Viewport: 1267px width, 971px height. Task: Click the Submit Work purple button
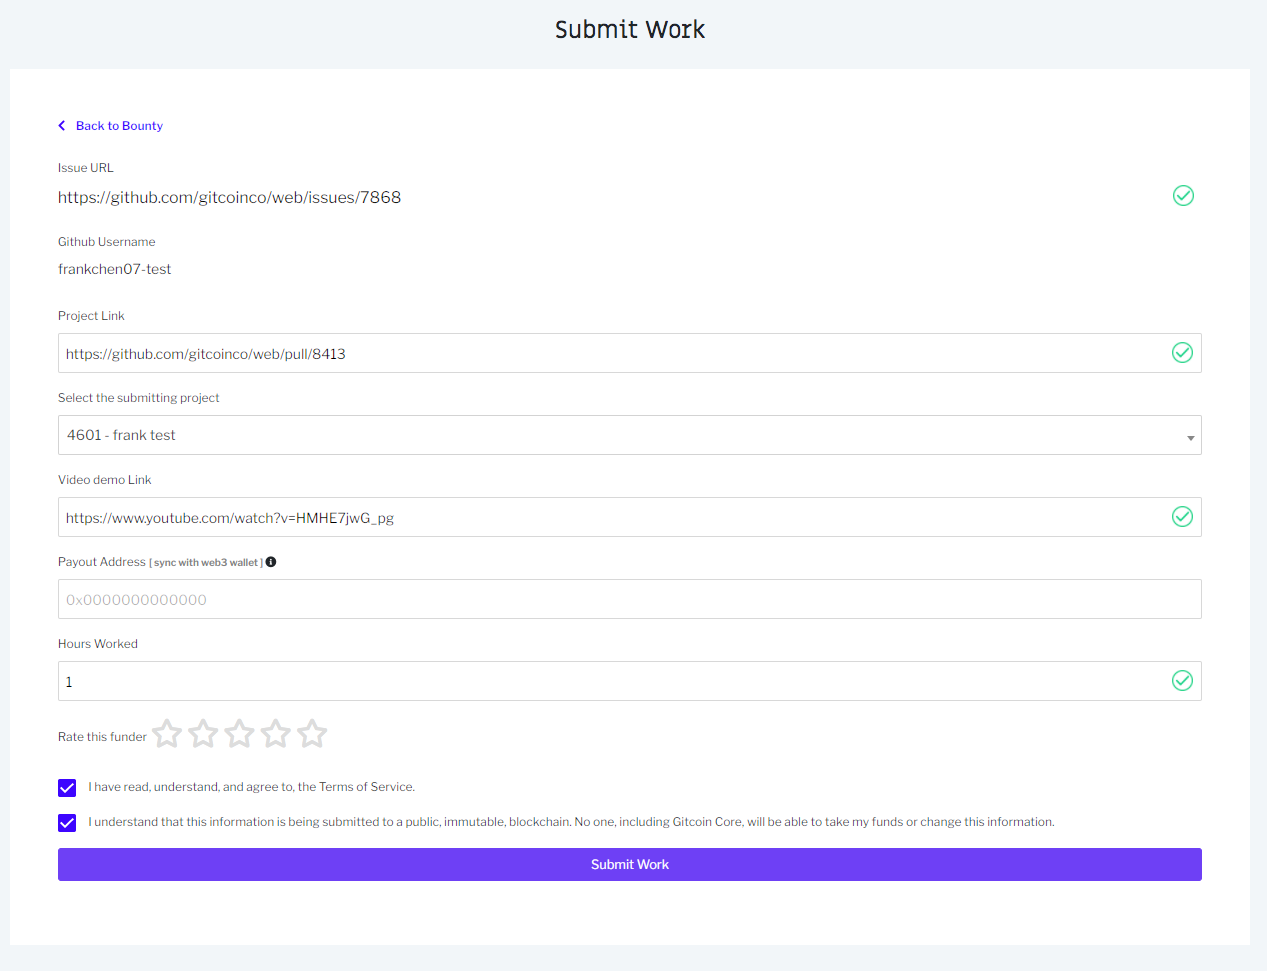pos(630,865)
